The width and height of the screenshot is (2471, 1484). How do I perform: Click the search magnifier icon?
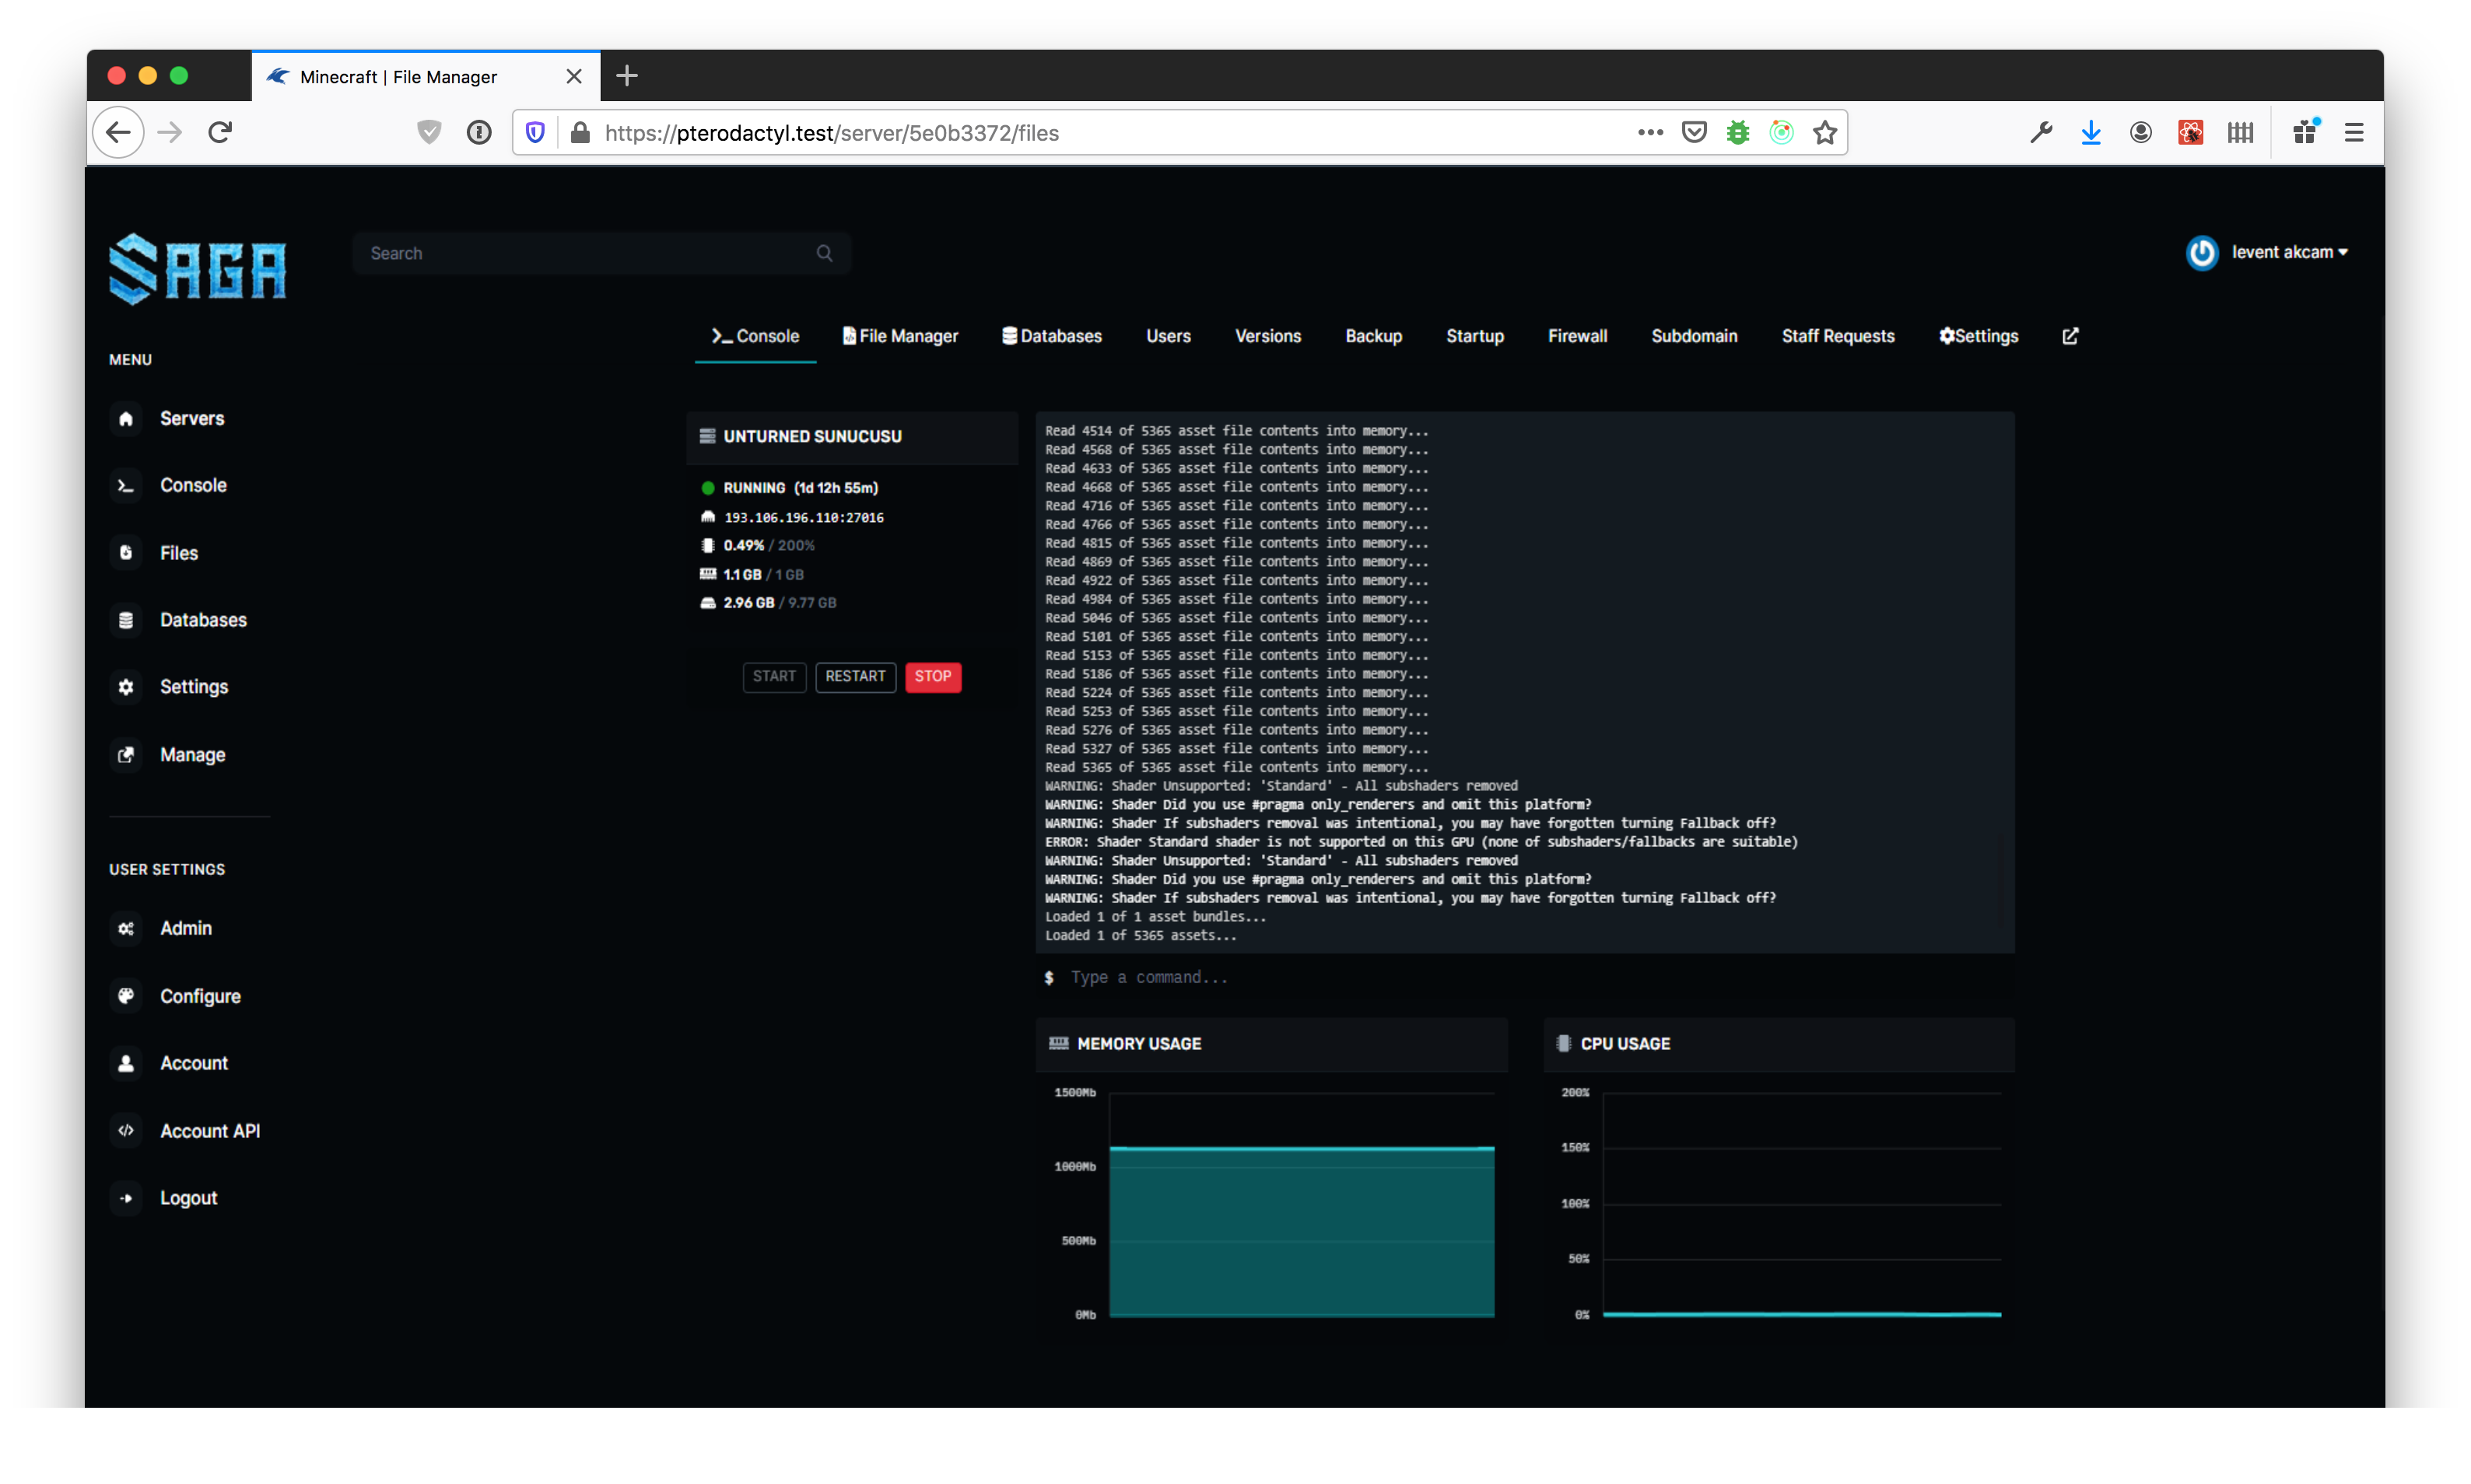[824, 253]
